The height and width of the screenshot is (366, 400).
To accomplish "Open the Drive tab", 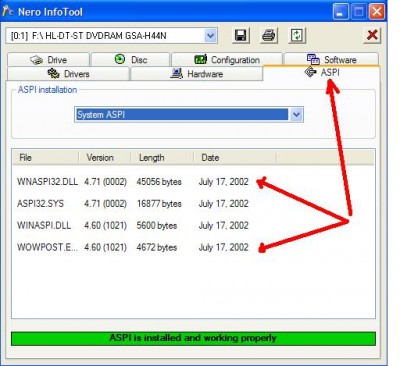I will pos(49,59).
